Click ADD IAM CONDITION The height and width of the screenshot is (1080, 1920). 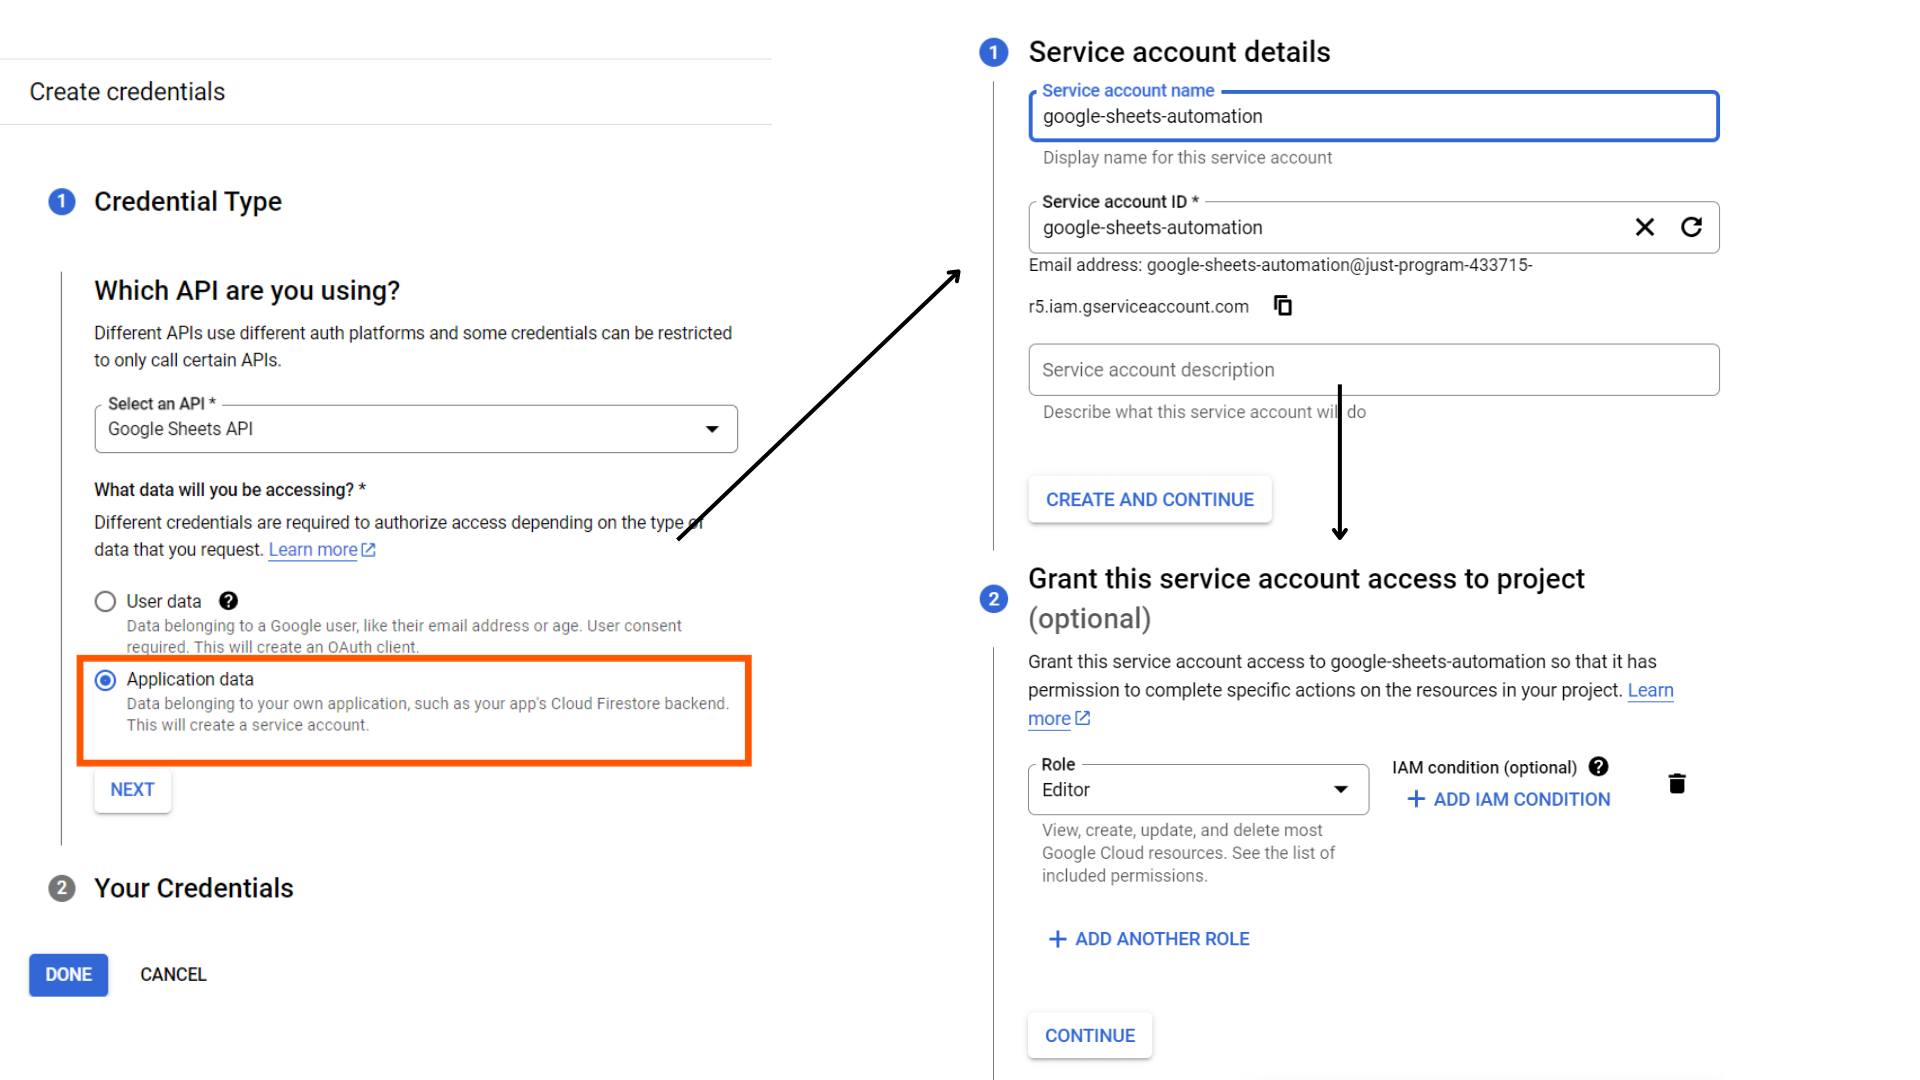[1508, 799]
